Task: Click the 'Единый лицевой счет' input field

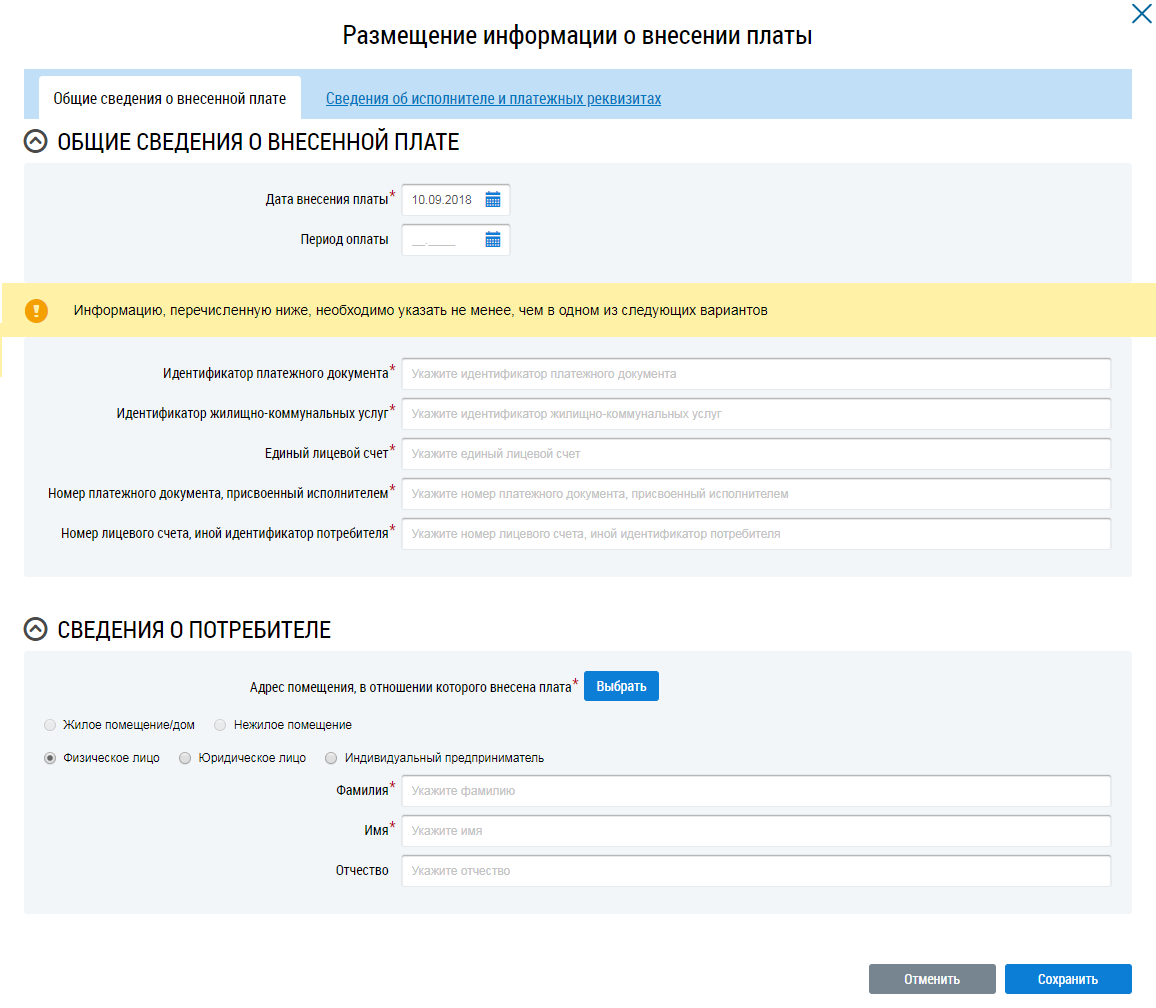Action: click(x=755, y=454)
